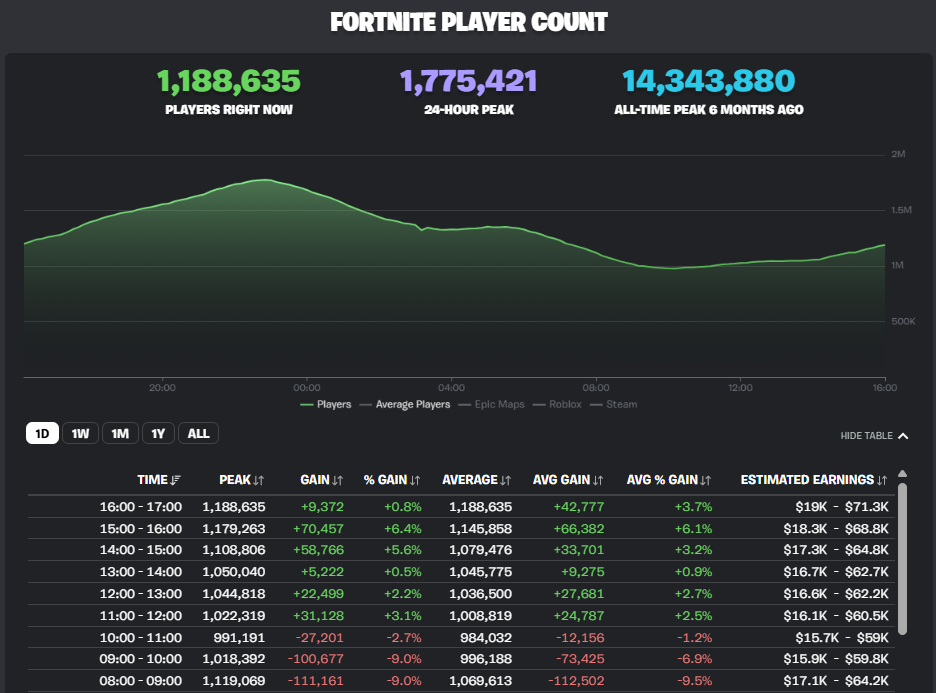This screenshot has width=936, height=693.
Task: Click the peak value 1,050,040
Action: (234, 572)
